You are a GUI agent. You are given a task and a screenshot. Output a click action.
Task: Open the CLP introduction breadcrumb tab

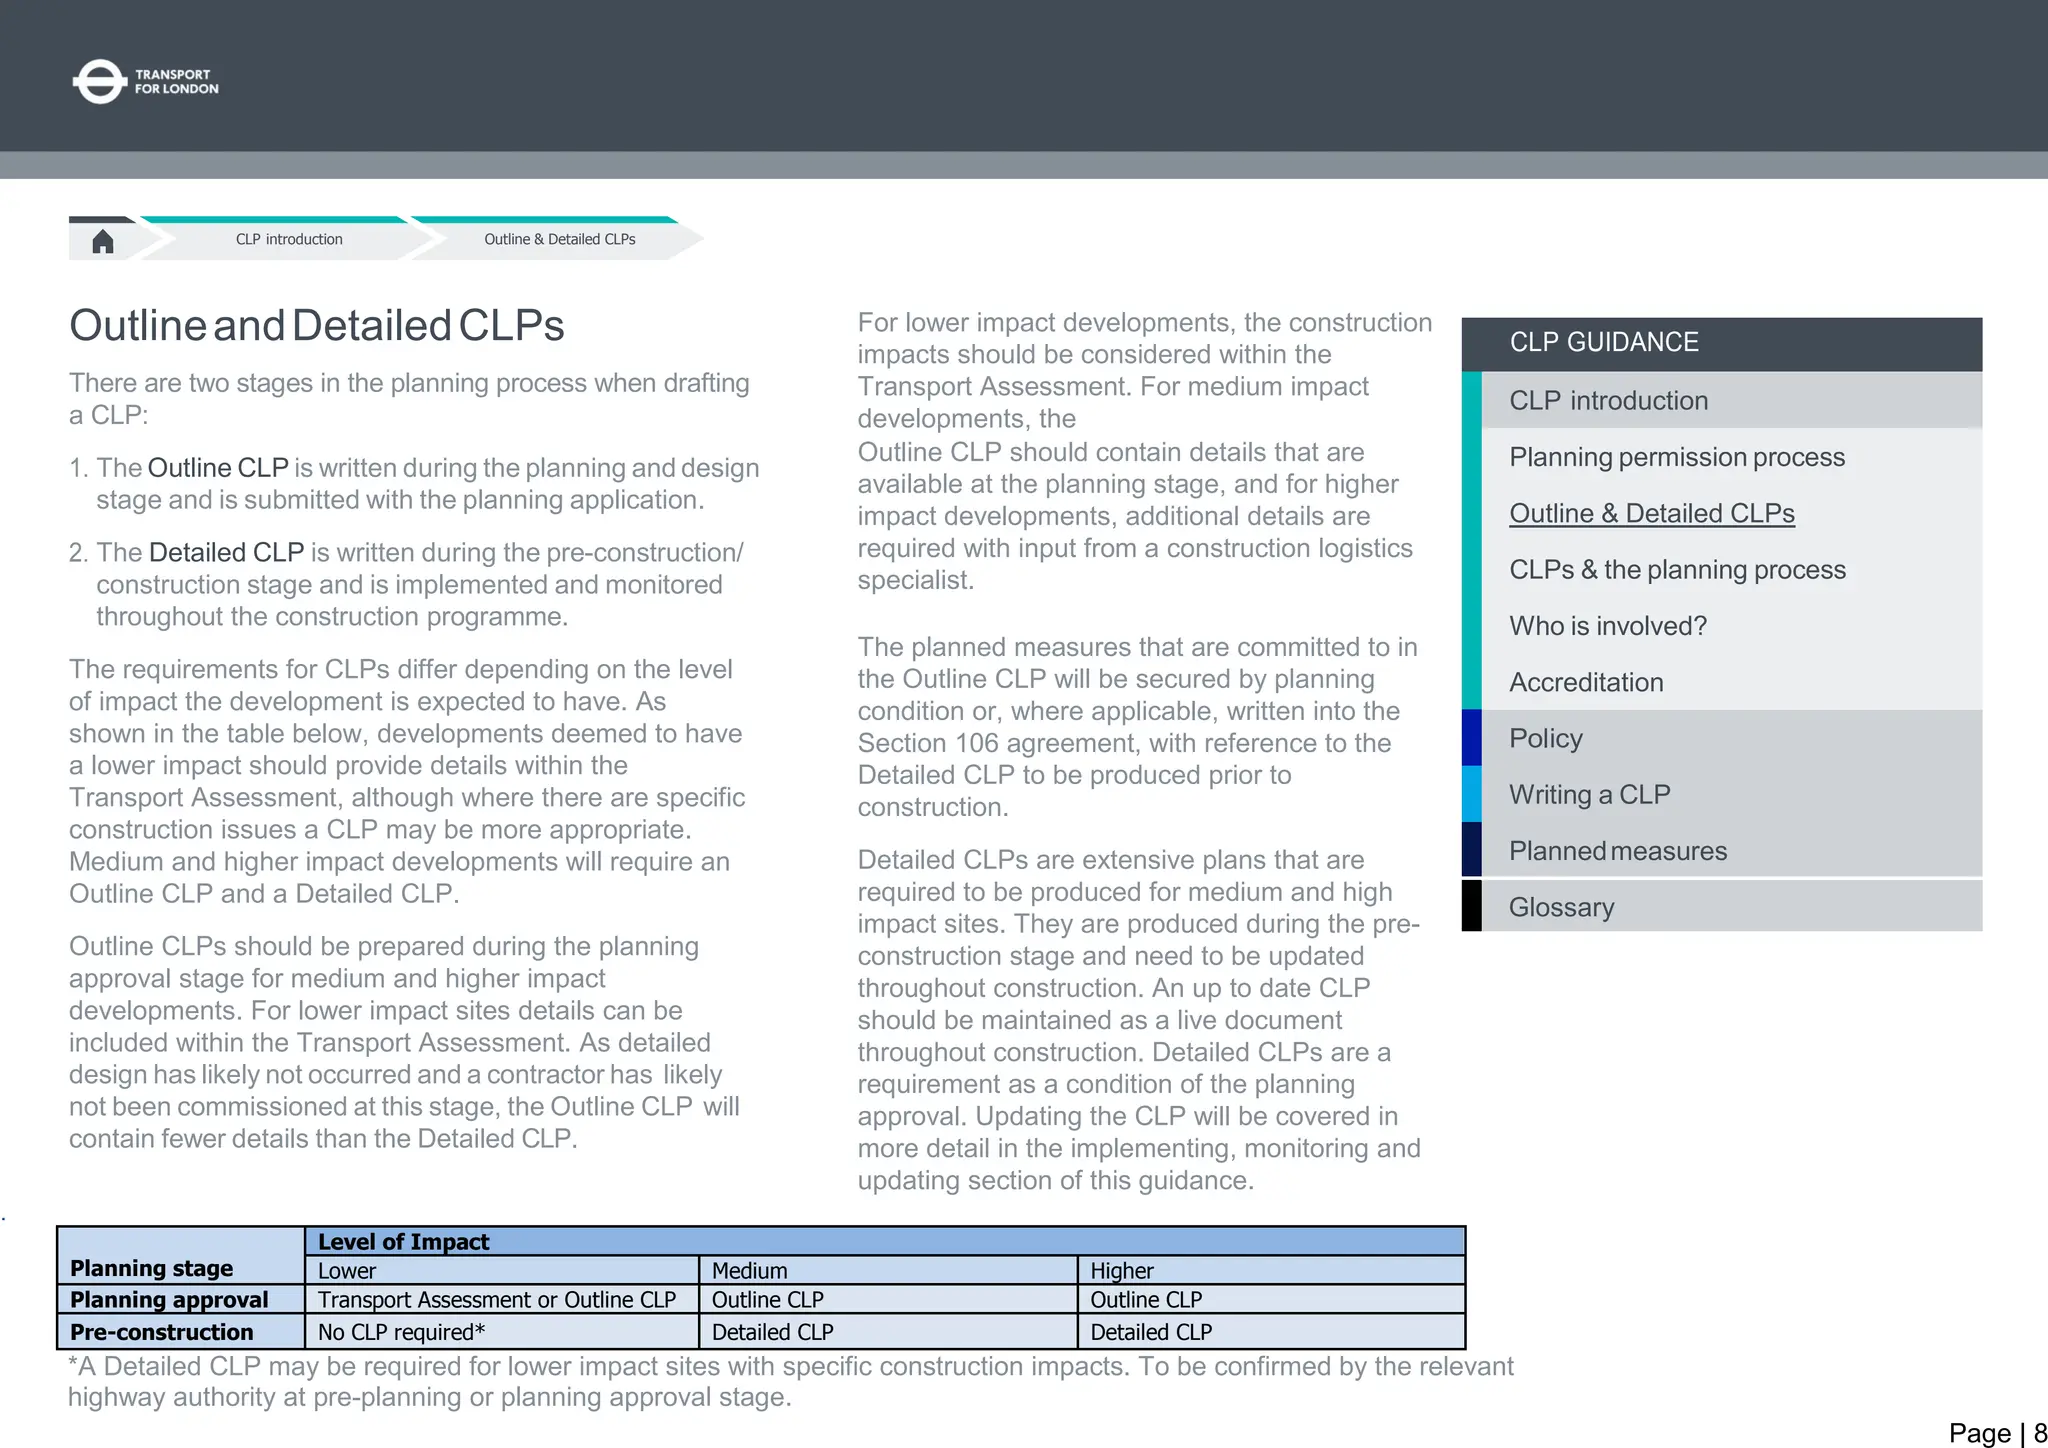tap(289, 240)
